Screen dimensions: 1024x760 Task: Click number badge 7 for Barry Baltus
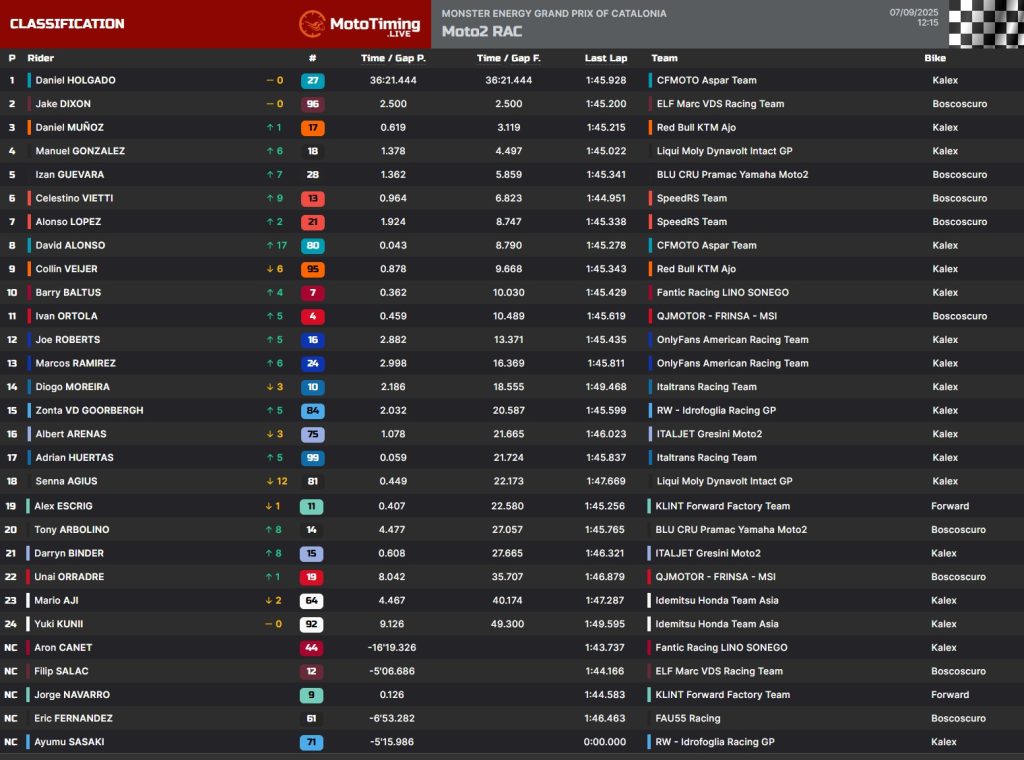[313, 293]
